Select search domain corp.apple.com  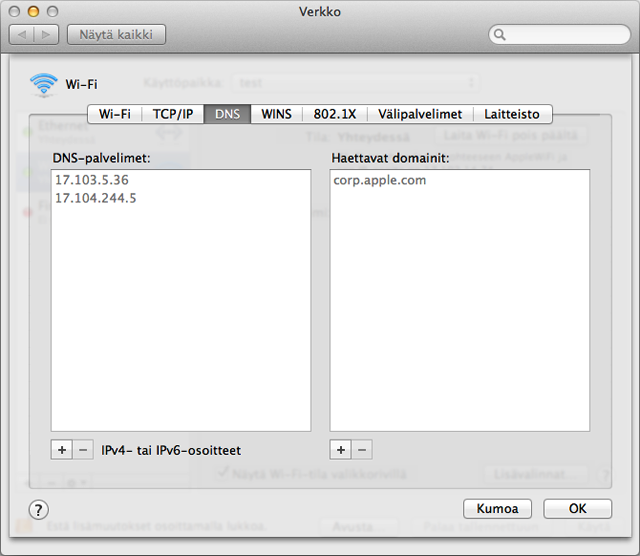click(460, 180)
